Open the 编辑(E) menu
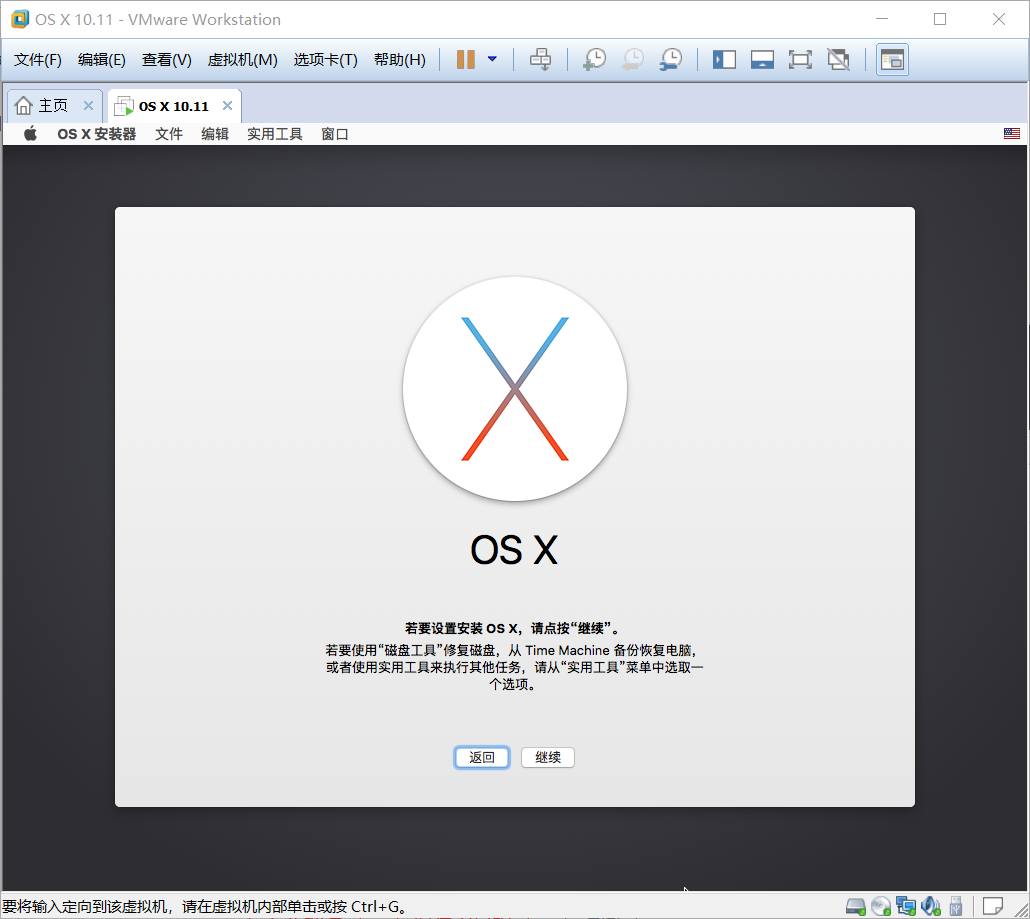Screen dimensions: 1030x919 [x=101, y=60]
